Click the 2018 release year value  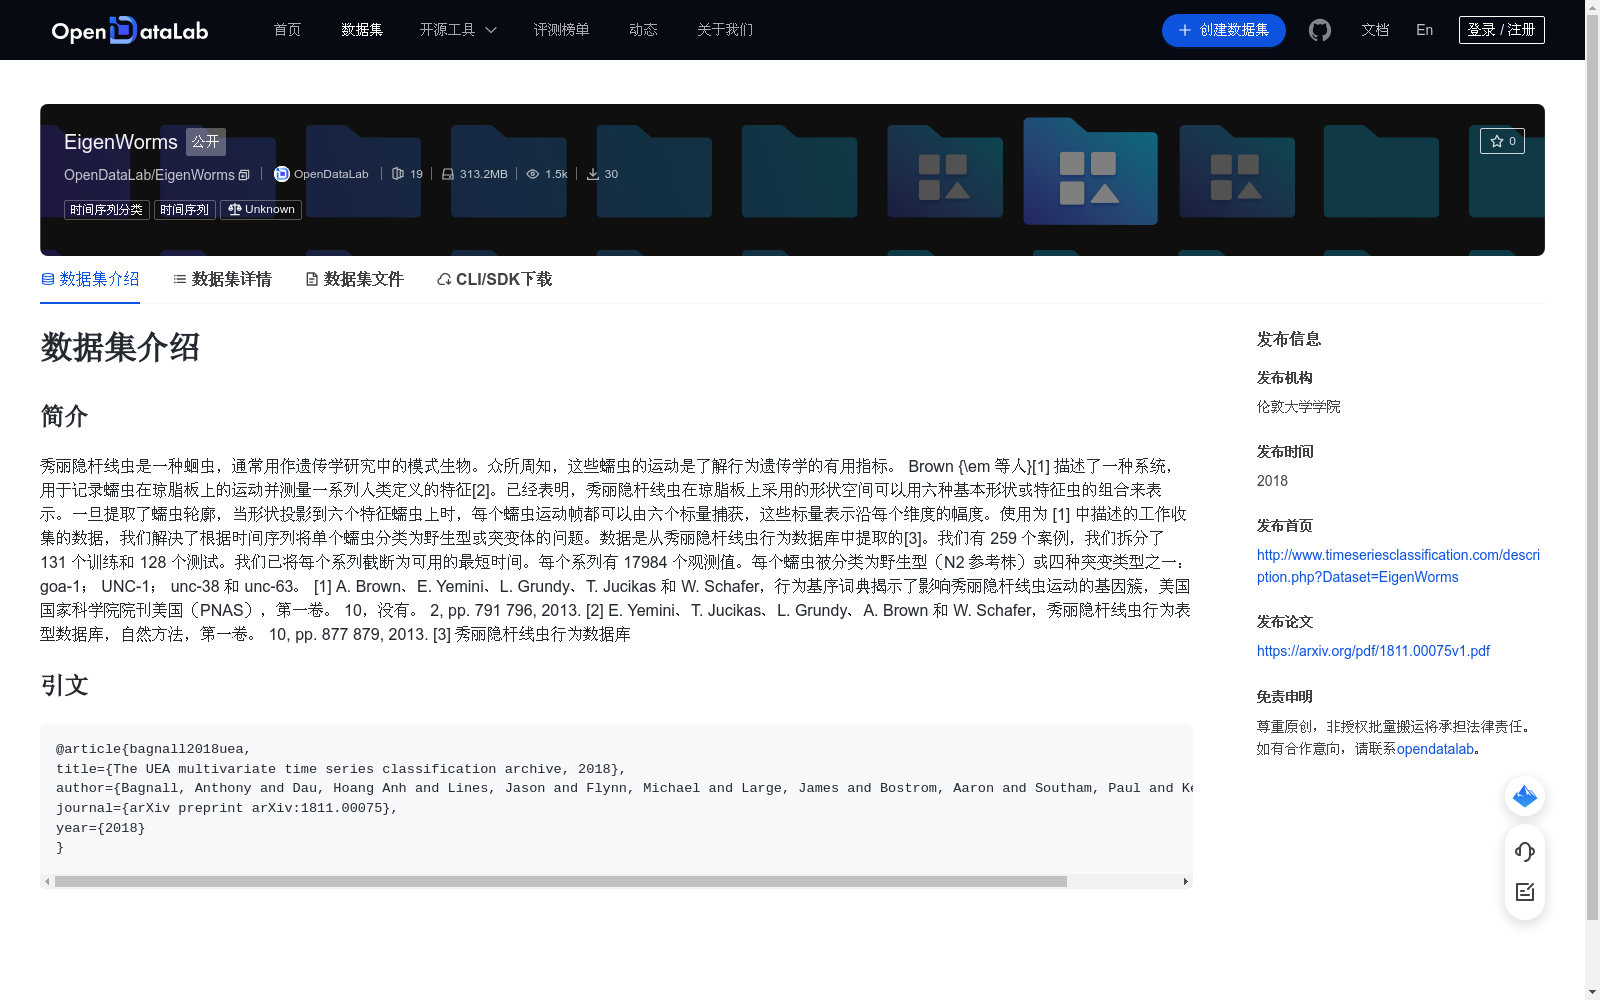[1272, 481]
